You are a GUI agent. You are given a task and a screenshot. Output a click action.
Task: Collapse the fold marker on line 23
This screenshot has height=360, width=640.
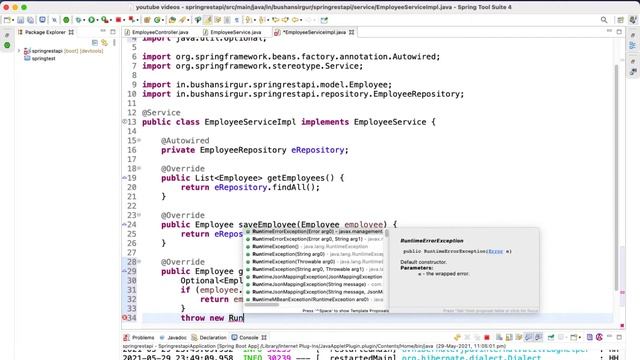coord(139,215)
